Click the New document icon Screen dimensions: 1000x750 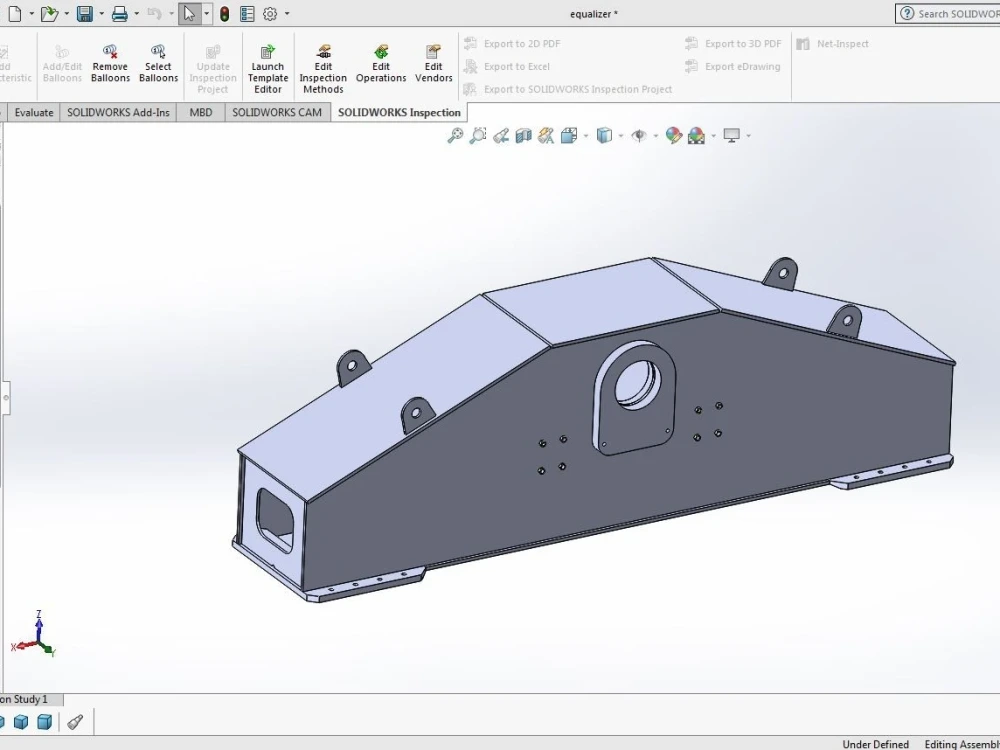[x=15, y=13]
